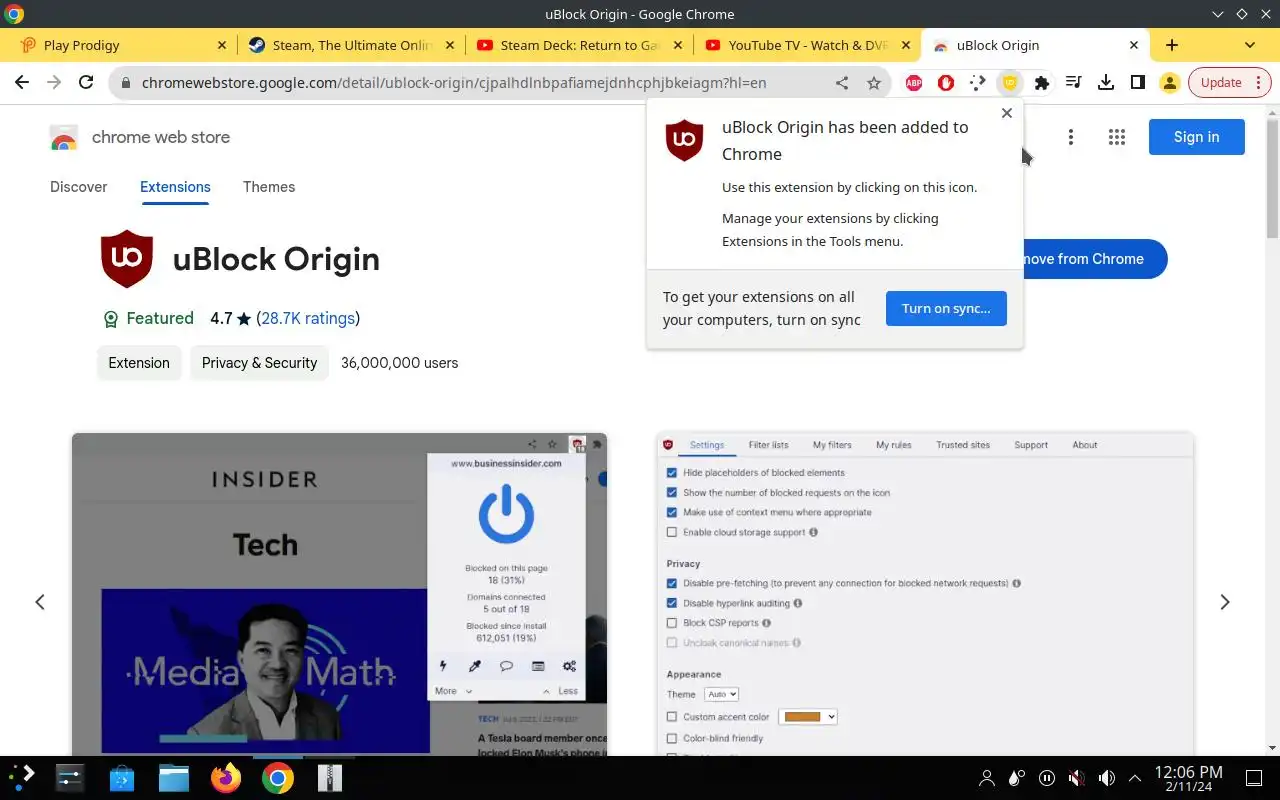Open the system settings sliders icon in the taskbar

(70, 777)
